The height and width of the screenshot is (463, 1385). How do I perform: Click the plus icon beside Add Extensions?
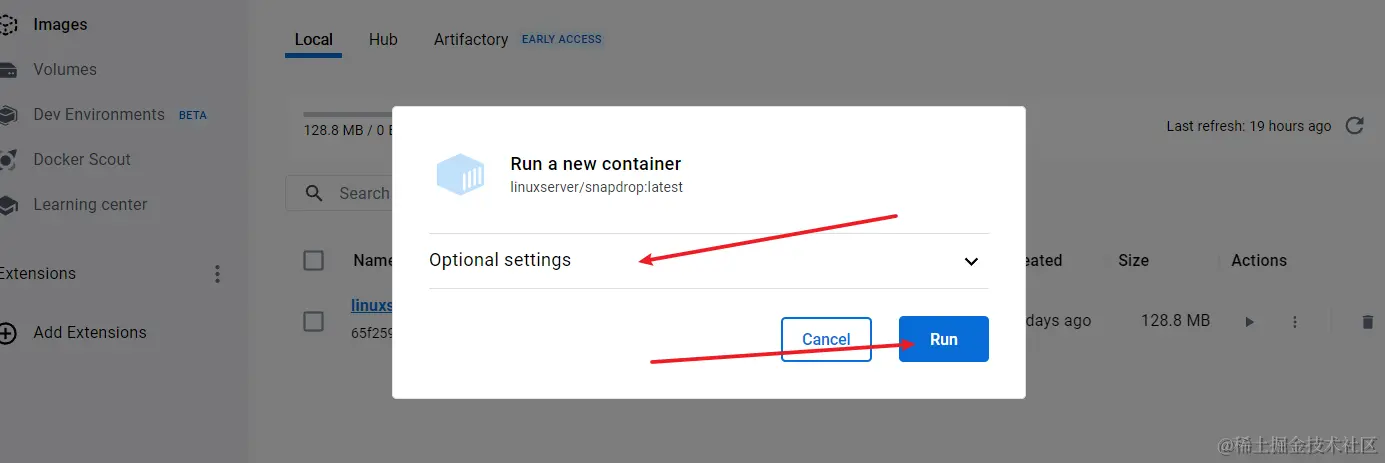point(7,333)
